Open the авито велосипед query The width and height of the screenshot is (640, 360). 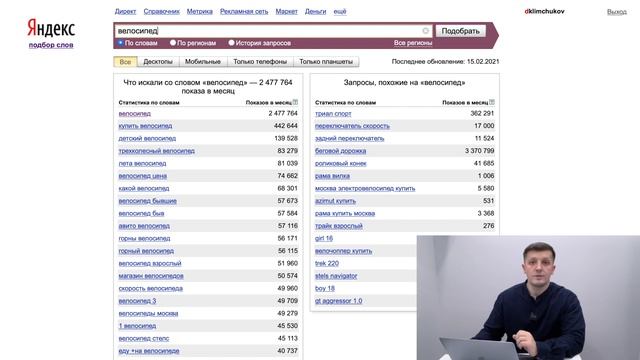[144, 226]
